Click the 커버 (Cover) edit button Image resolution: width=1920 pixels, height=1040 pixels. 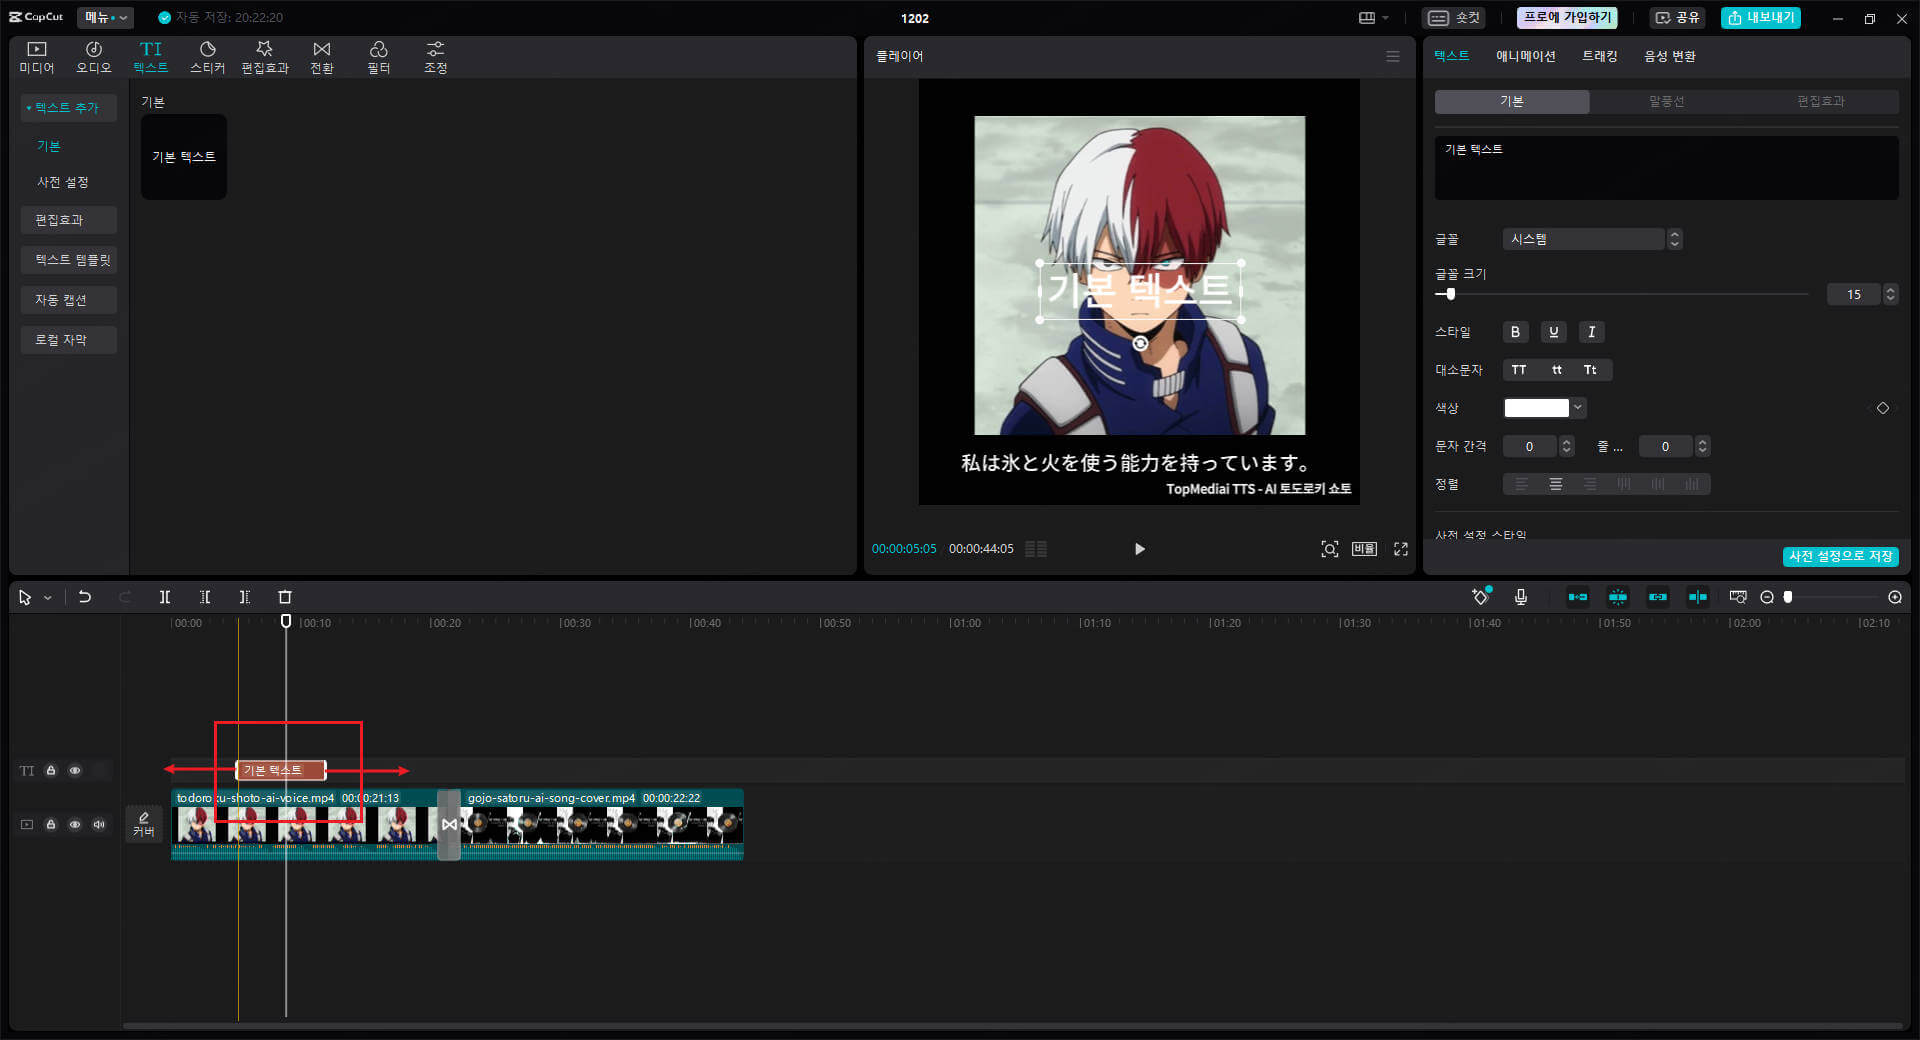(x=144, y=824)
